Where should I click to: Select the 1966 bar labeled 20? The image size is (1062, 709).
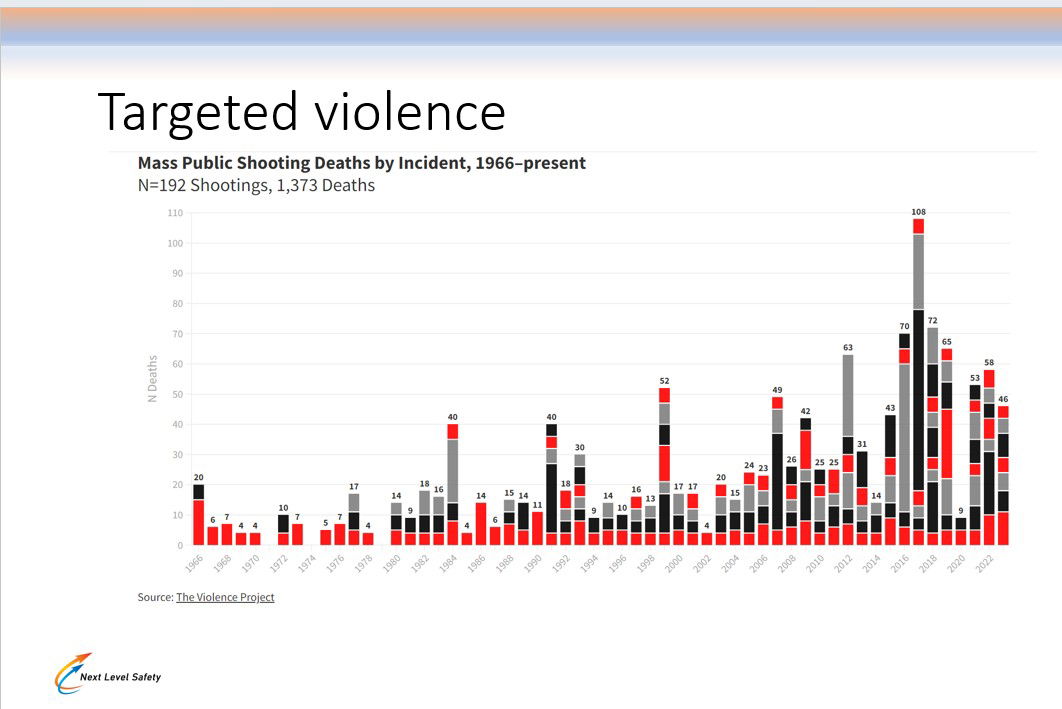(198, 514)
